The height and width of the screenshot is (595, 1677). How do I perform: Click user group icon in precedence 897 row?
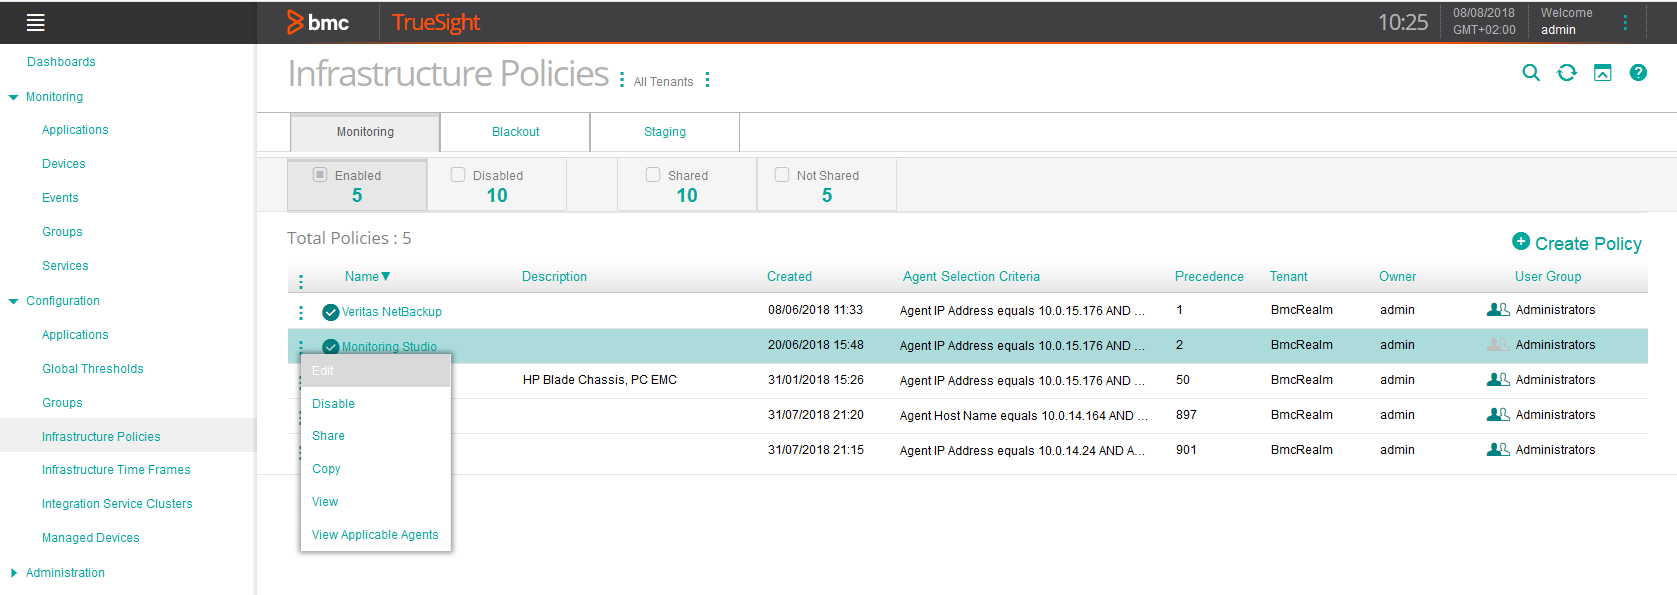[1498, 415]
